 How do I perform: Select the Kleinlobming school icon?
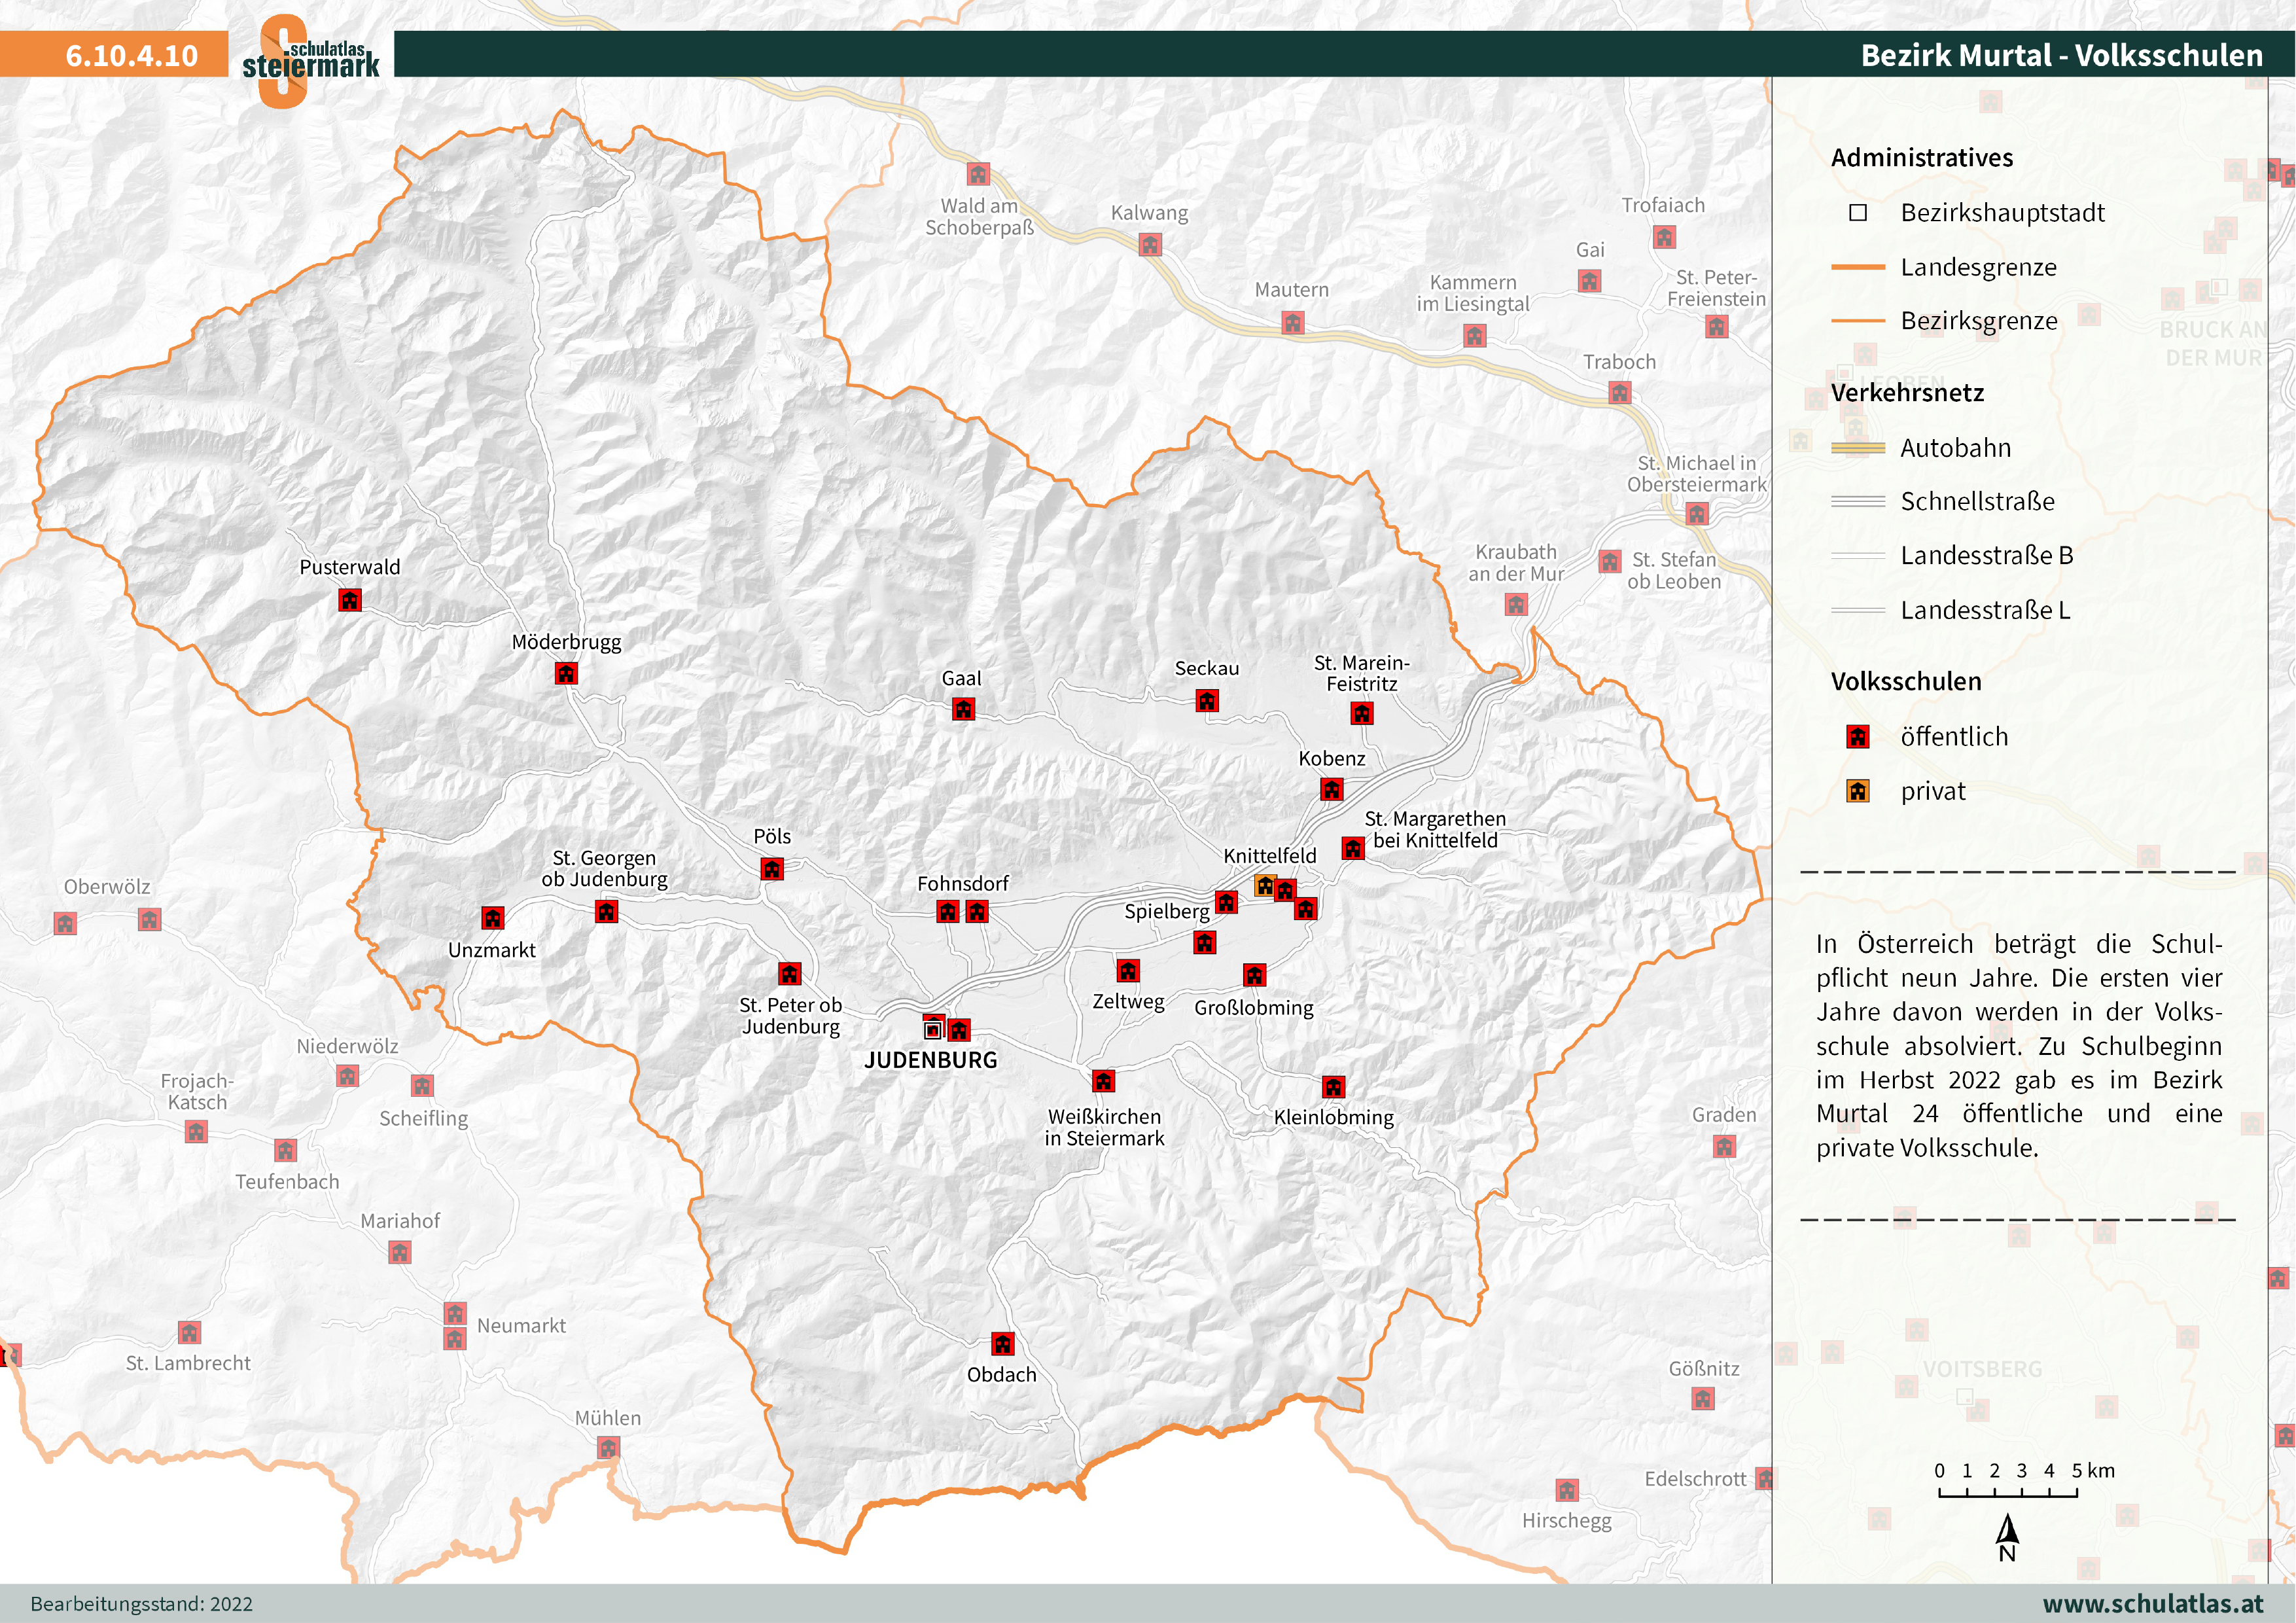[1333, 1087]
